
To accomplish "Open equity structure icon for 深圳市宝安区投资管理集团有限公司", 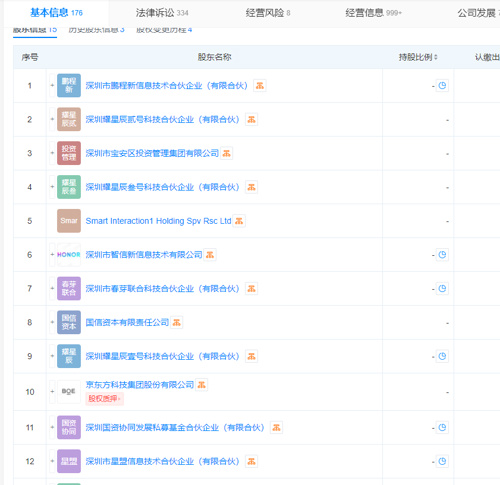I will coord(226,153).
